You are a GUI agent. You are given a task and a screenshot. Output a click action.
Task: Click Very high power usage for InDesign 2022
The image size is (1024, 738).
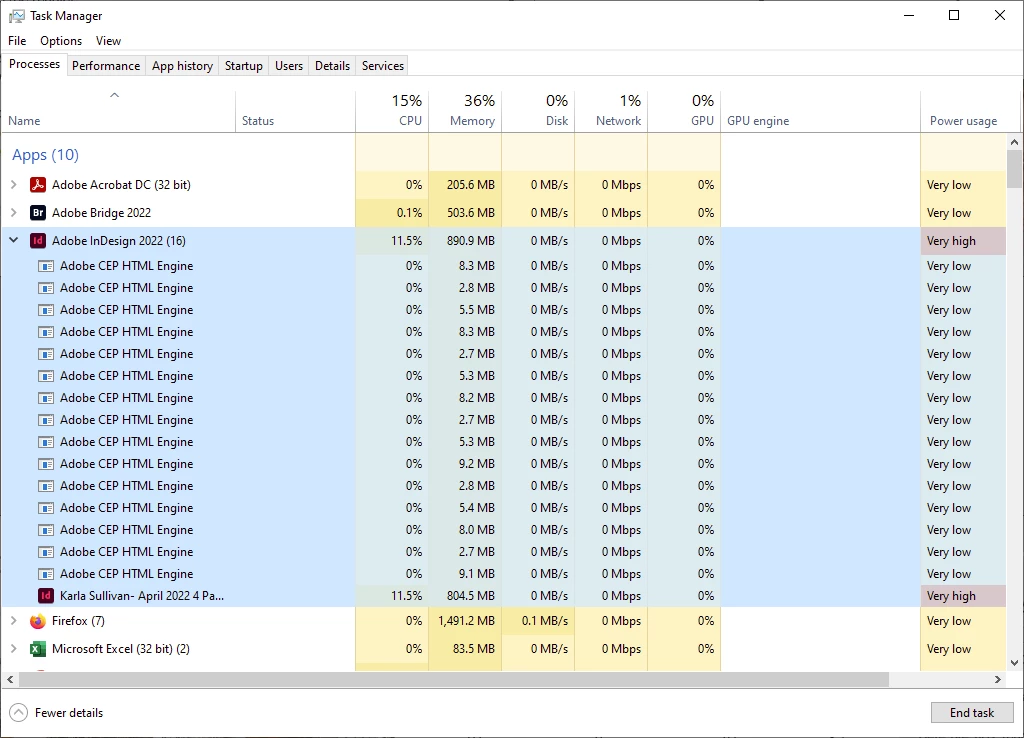point(963,241)
